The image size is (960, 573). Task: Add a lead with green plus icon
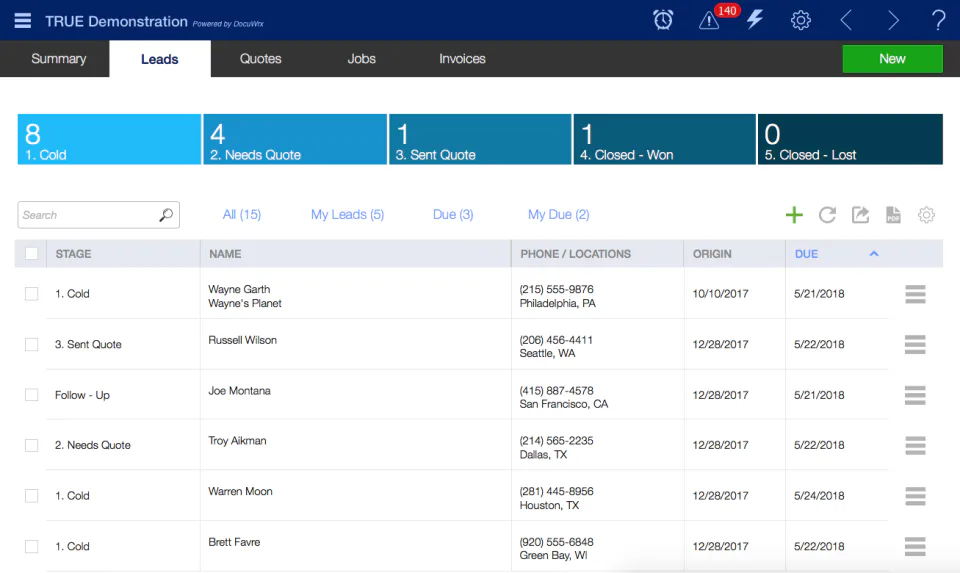pyautogui.click(x=794, y=215)
